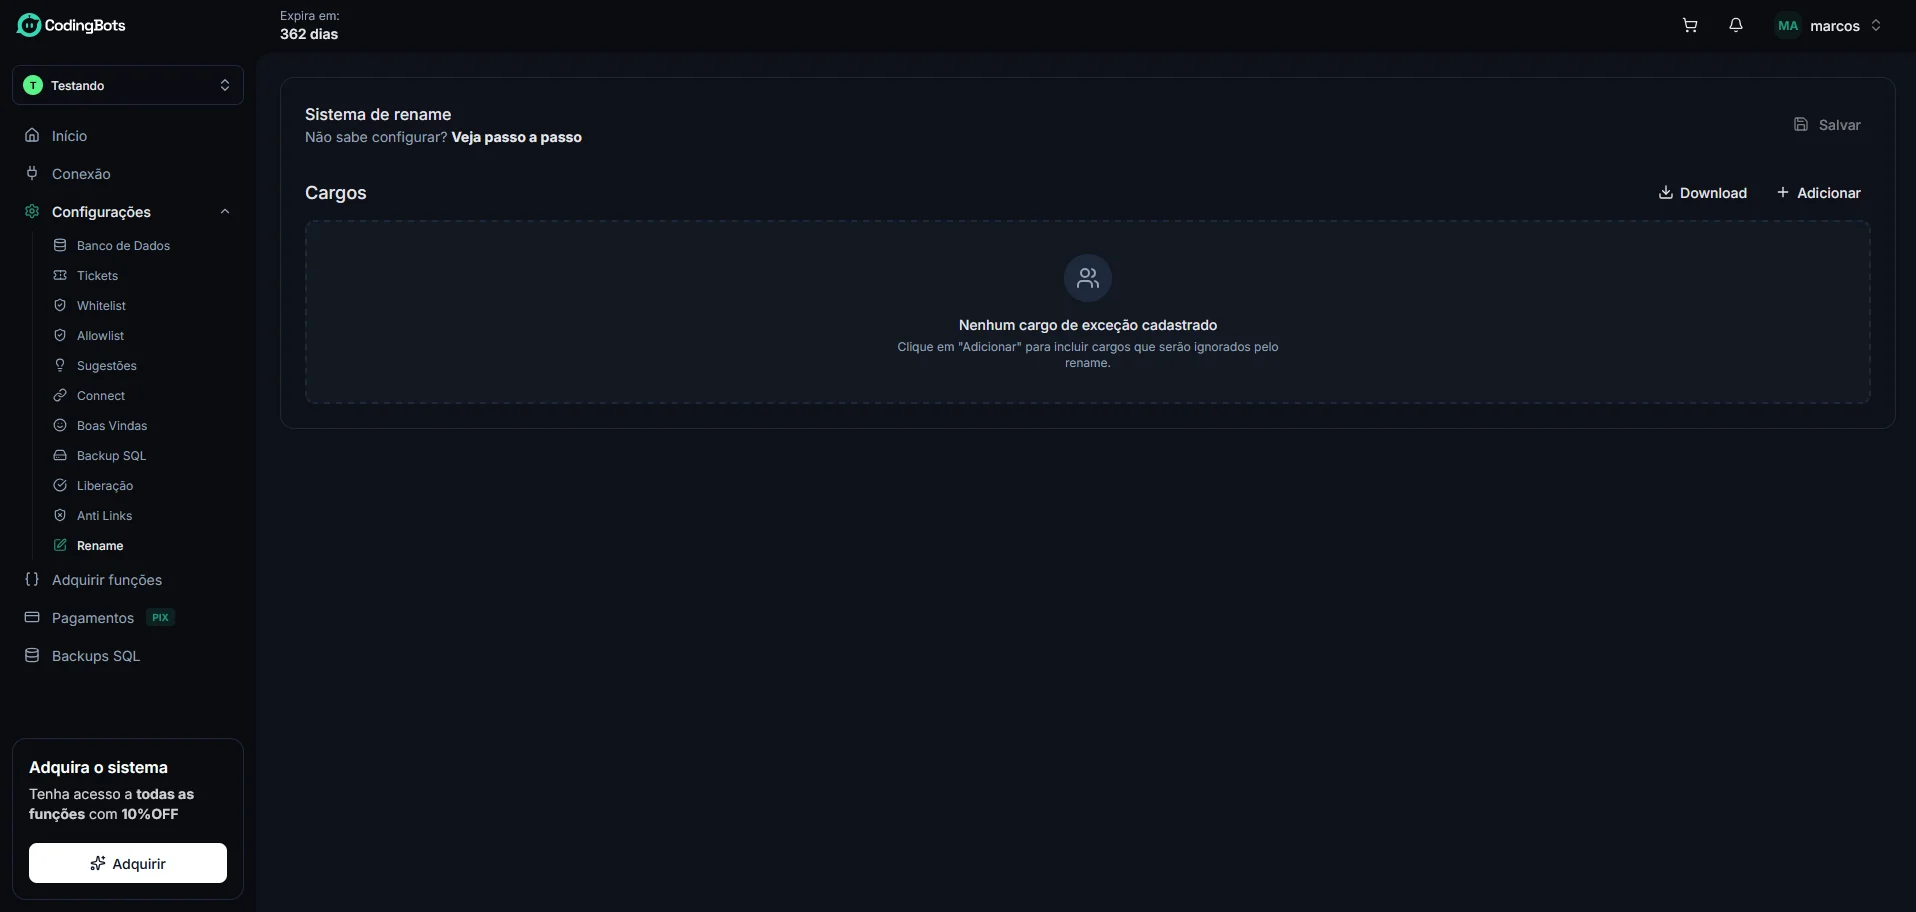Expand the marcos account menu chevron
Image resolution: width=1916 pixels, height=912 pixels.
(1876, 26)
